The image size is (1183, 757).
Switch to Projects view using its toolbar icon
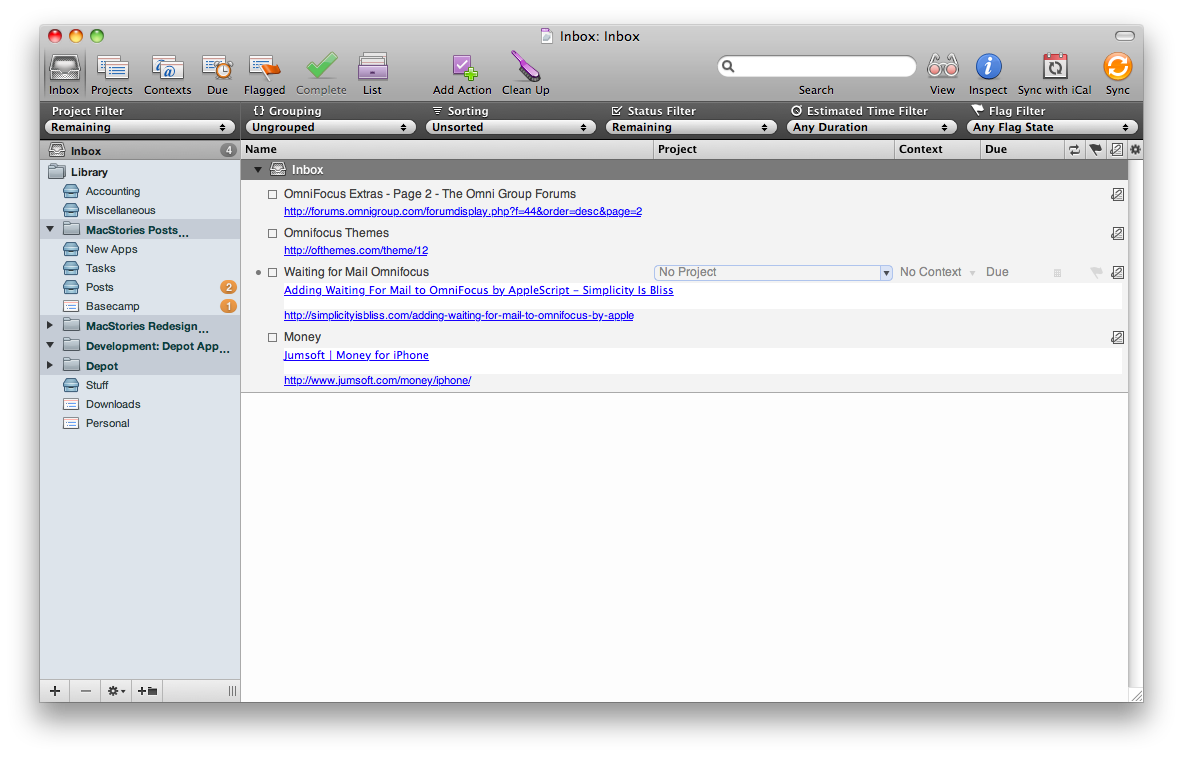[111, 67]
